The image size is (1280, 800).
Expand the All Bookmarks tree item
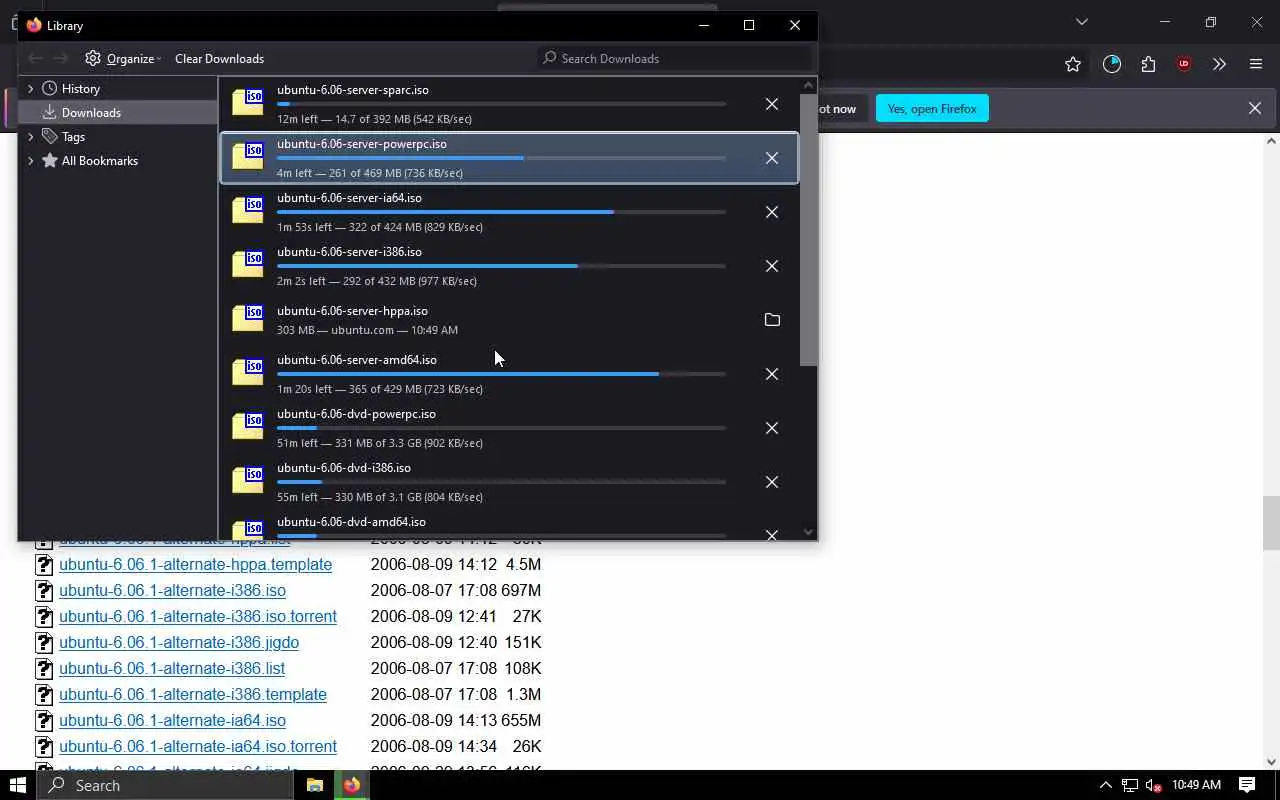(x=30, y=160)
